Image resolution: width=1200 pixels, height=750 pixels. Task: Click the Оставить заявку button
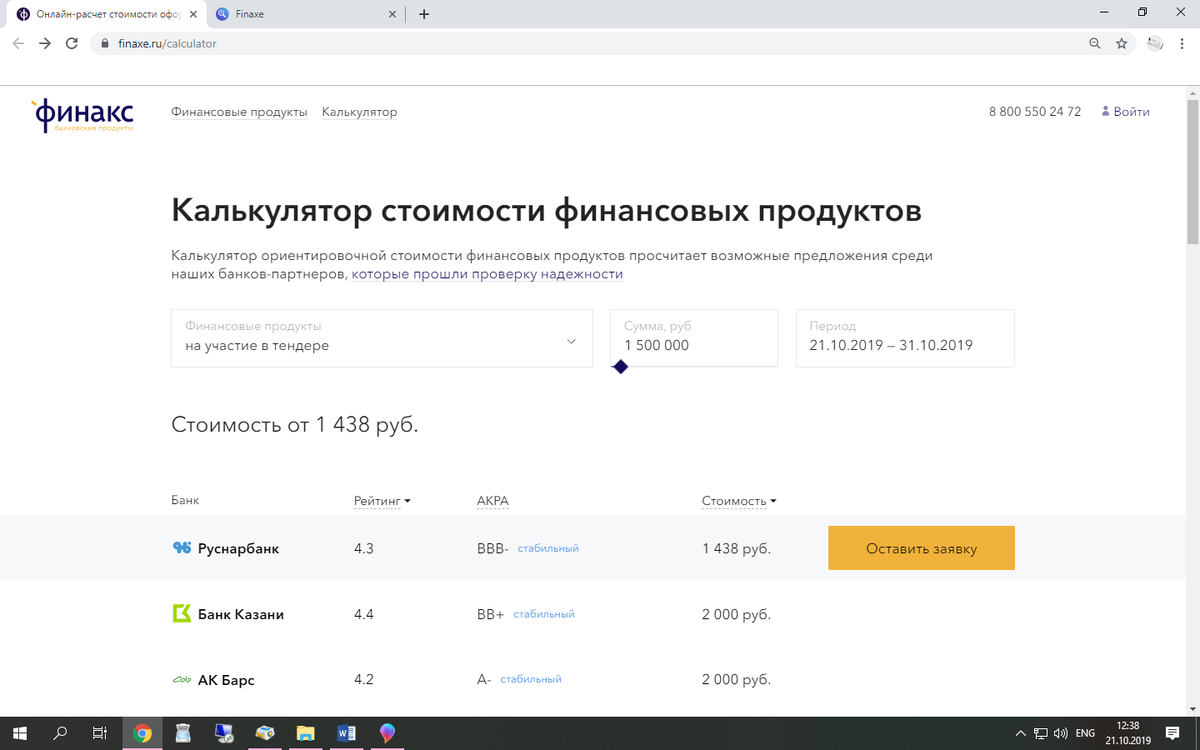pos(921,548)
